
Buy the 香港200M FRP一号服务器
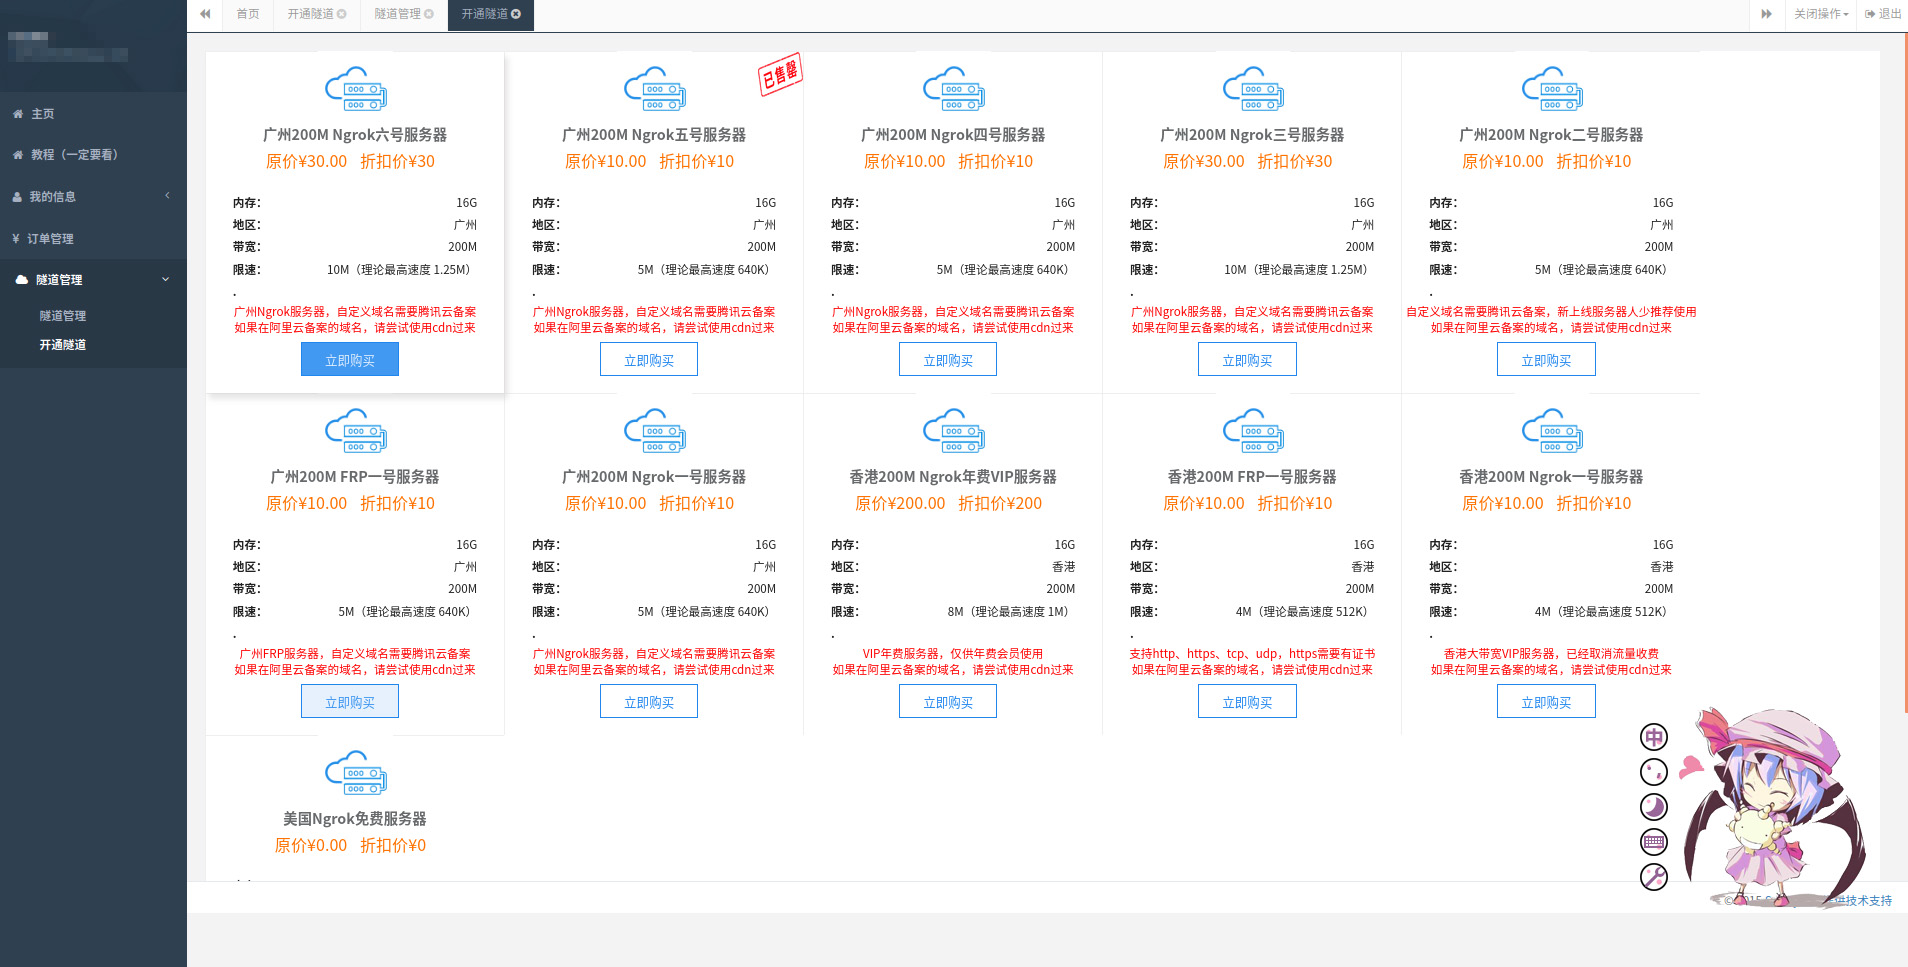1247,702
